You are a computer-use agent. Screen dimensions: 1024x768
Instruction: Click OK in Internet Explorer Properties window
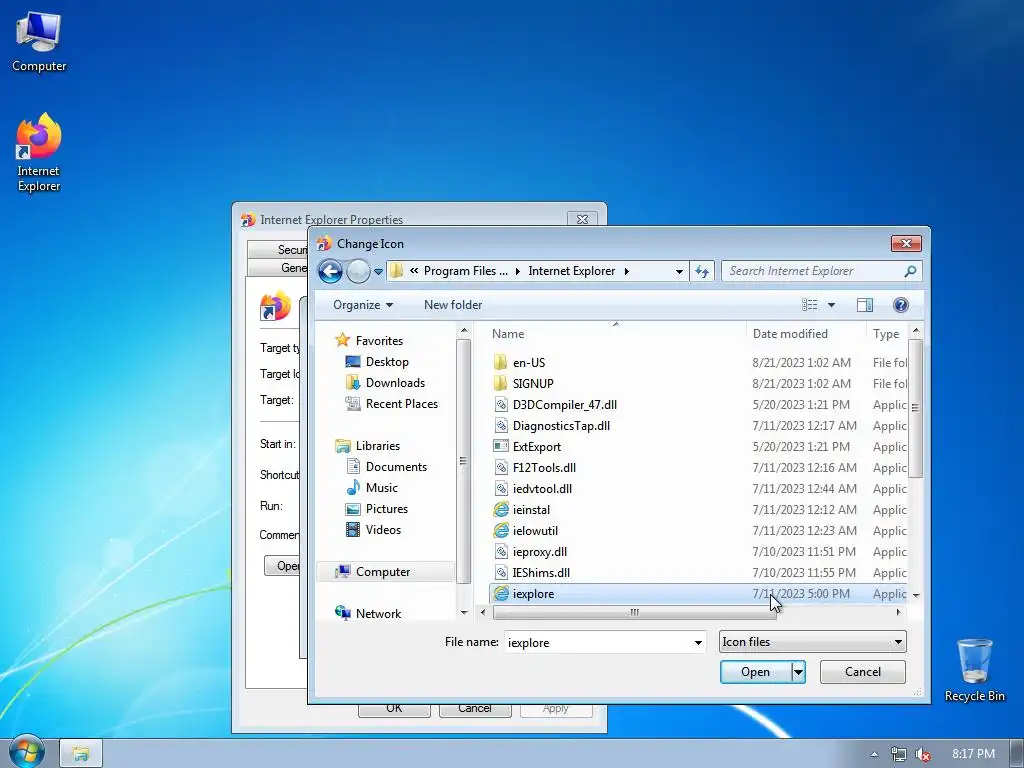[x=394, y=709]
